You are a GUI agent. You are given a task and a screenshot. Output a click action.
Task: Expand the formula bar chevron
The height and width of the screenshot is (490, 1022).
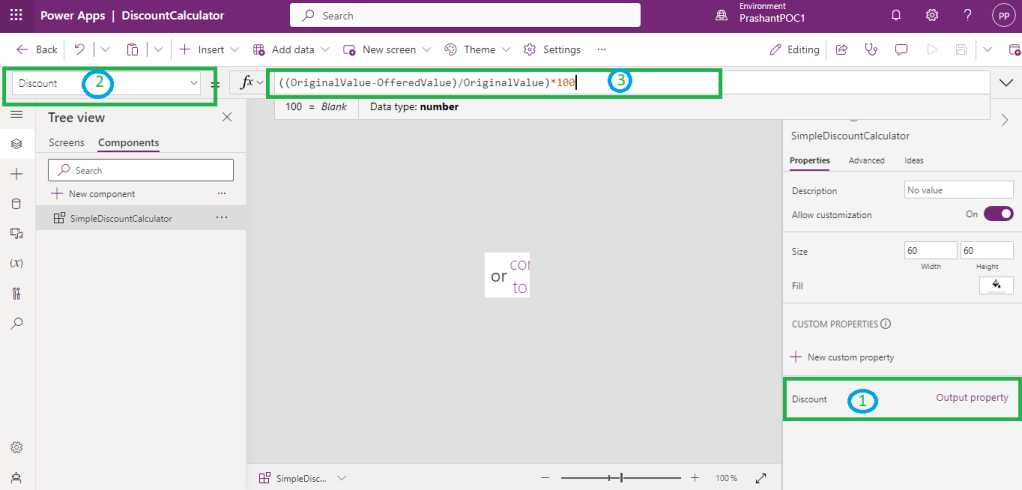(x=1005, y=83)
